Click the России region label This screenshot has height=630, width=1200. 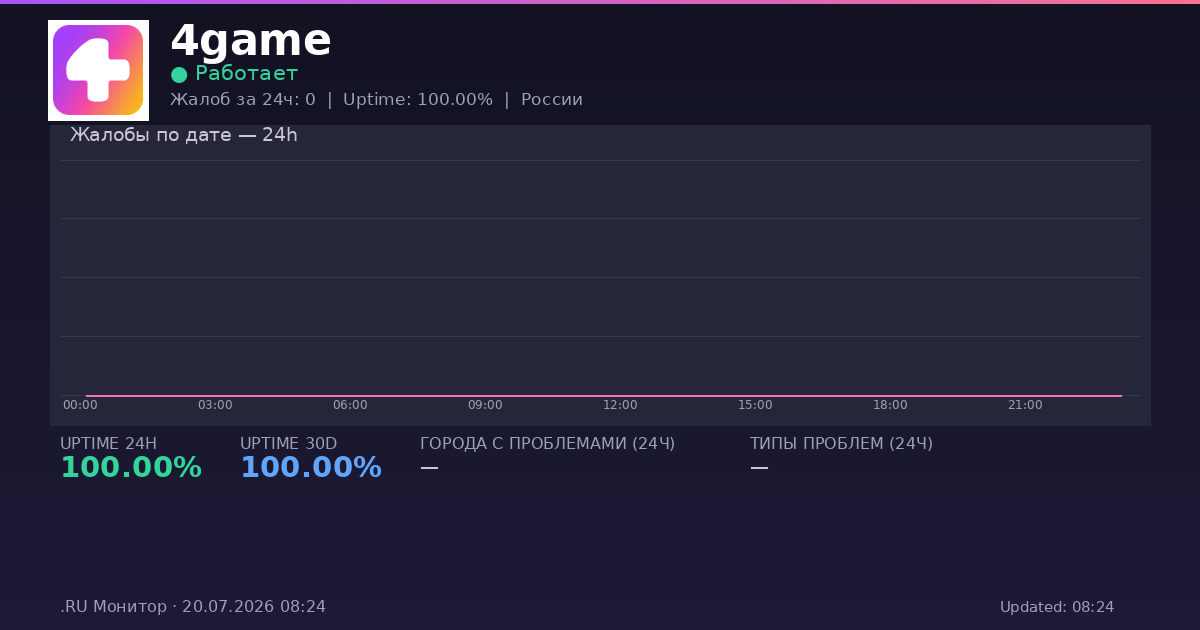click(552, 100)
